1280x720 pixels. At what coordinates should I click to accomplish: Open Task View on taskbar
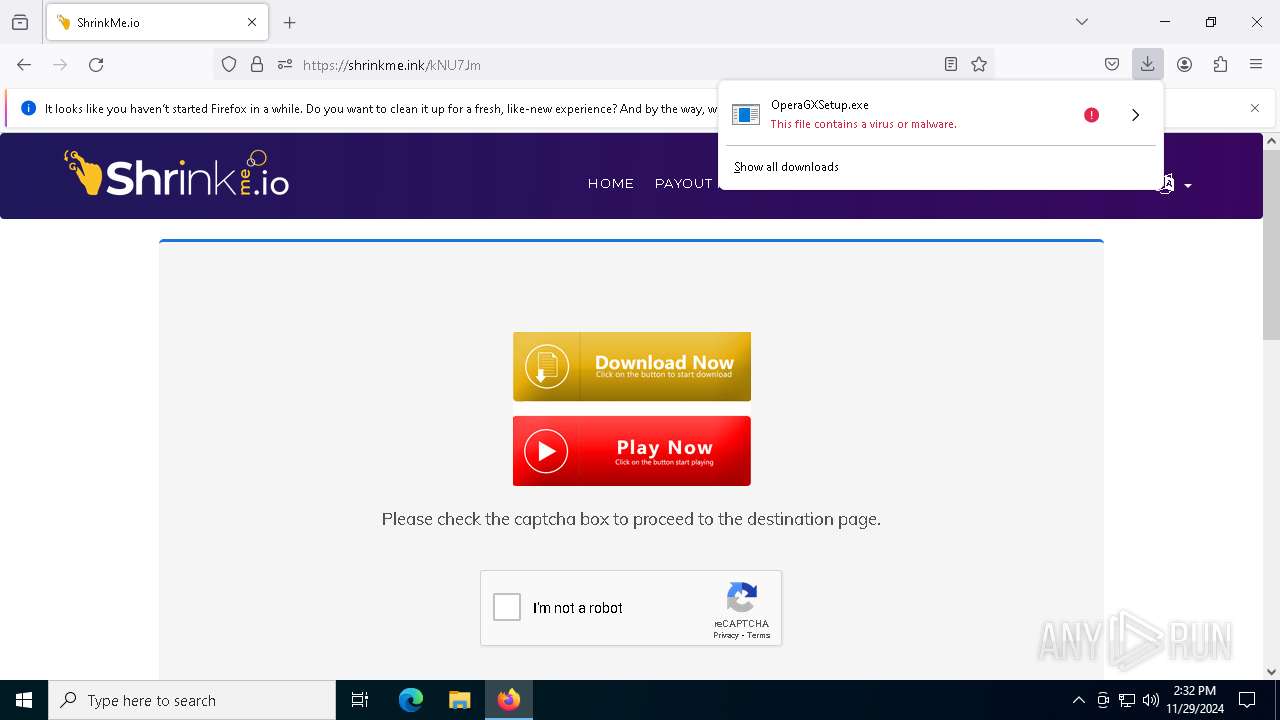point(360,700)
